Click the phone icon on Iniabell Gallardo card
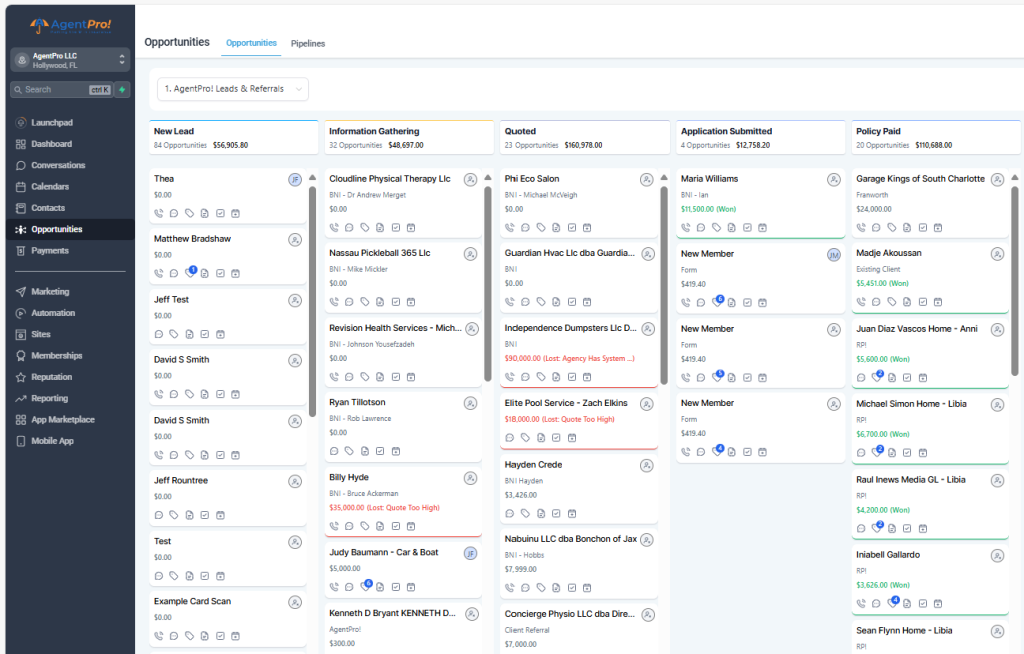The height and width of the screenshot is (654, 1024). 861,604
